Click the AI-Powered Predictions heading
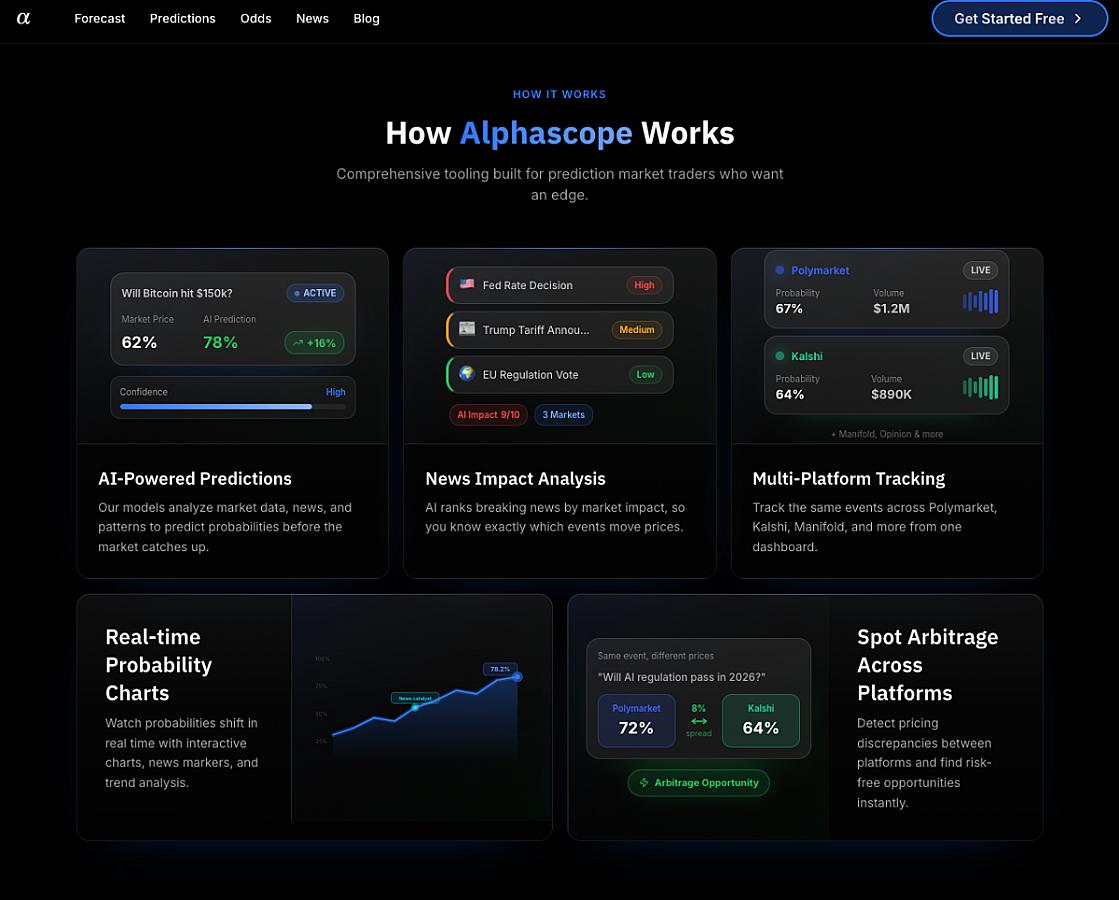This screenshot has width=1119, height=900. pos(195,479)
